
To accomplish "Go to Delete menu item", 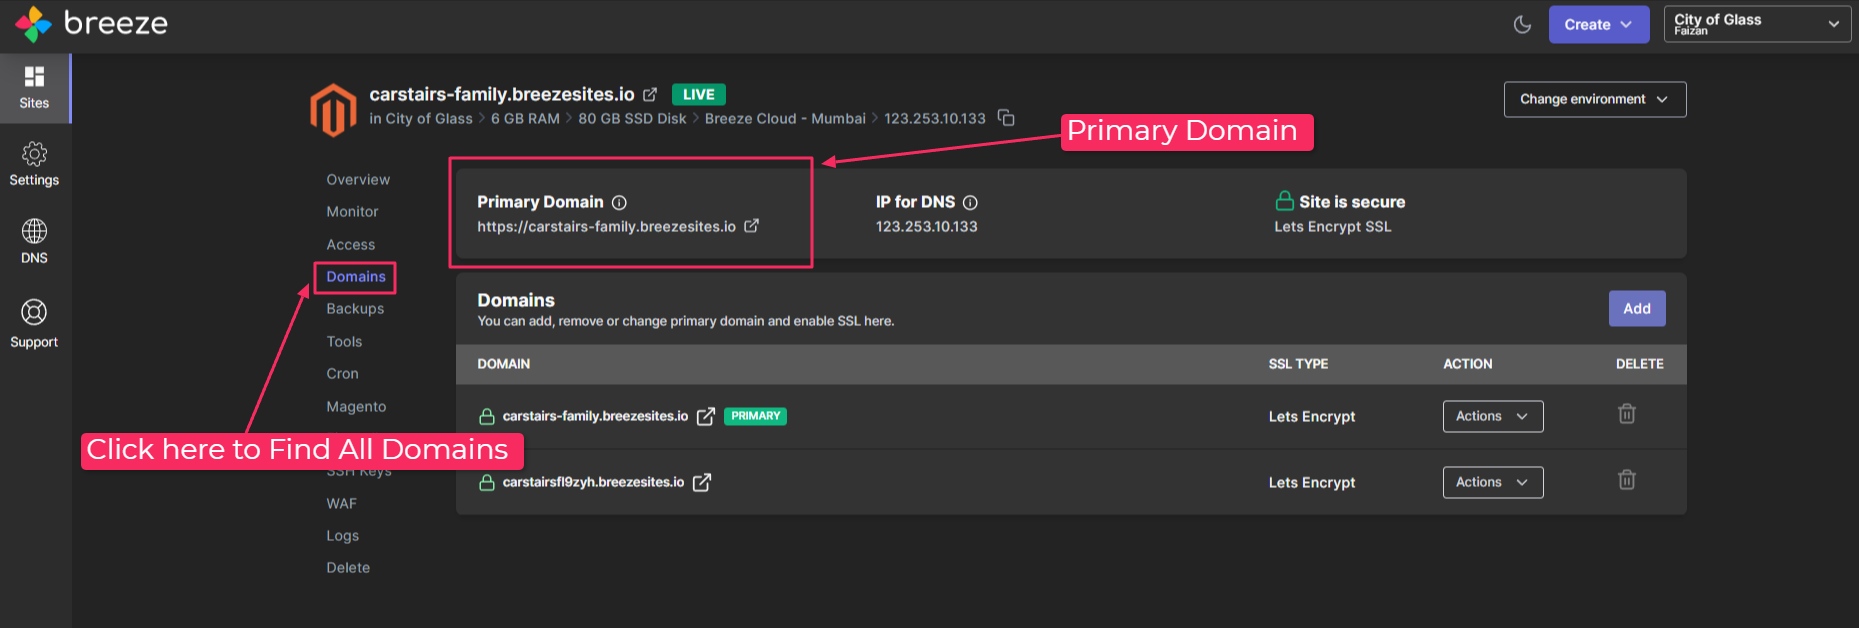I will point(348,568).
